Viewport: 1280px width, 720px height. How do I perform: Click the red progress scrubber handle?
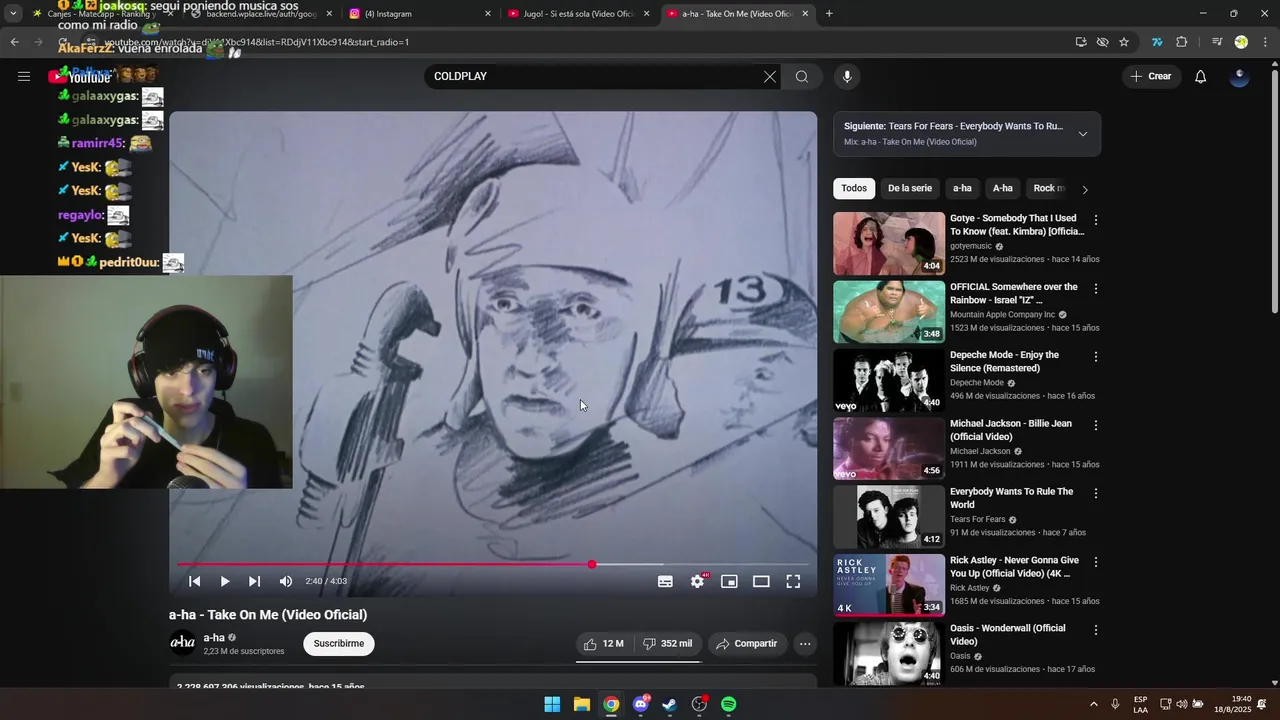[x=592, y=565]
